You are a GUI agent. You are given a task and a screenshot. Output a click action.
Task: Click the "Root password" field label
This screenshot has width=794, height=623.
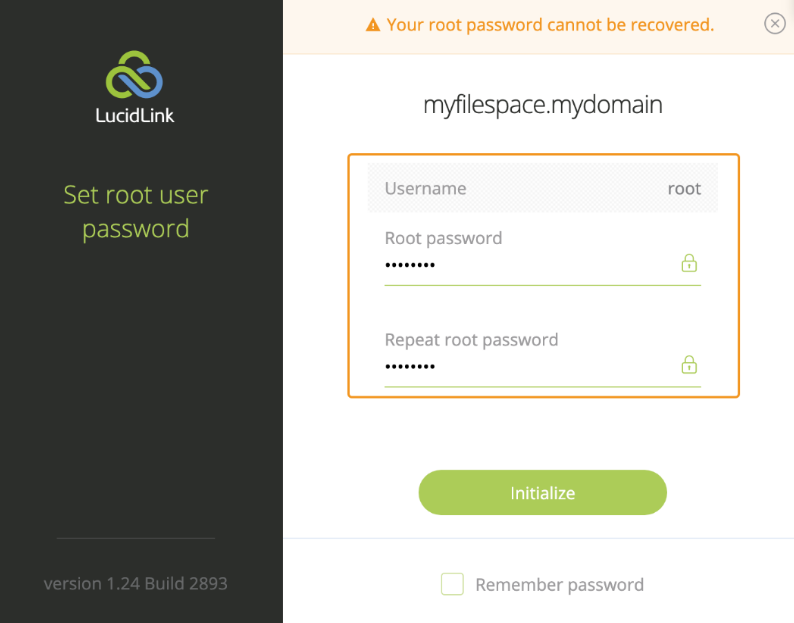tap(443, 238)
